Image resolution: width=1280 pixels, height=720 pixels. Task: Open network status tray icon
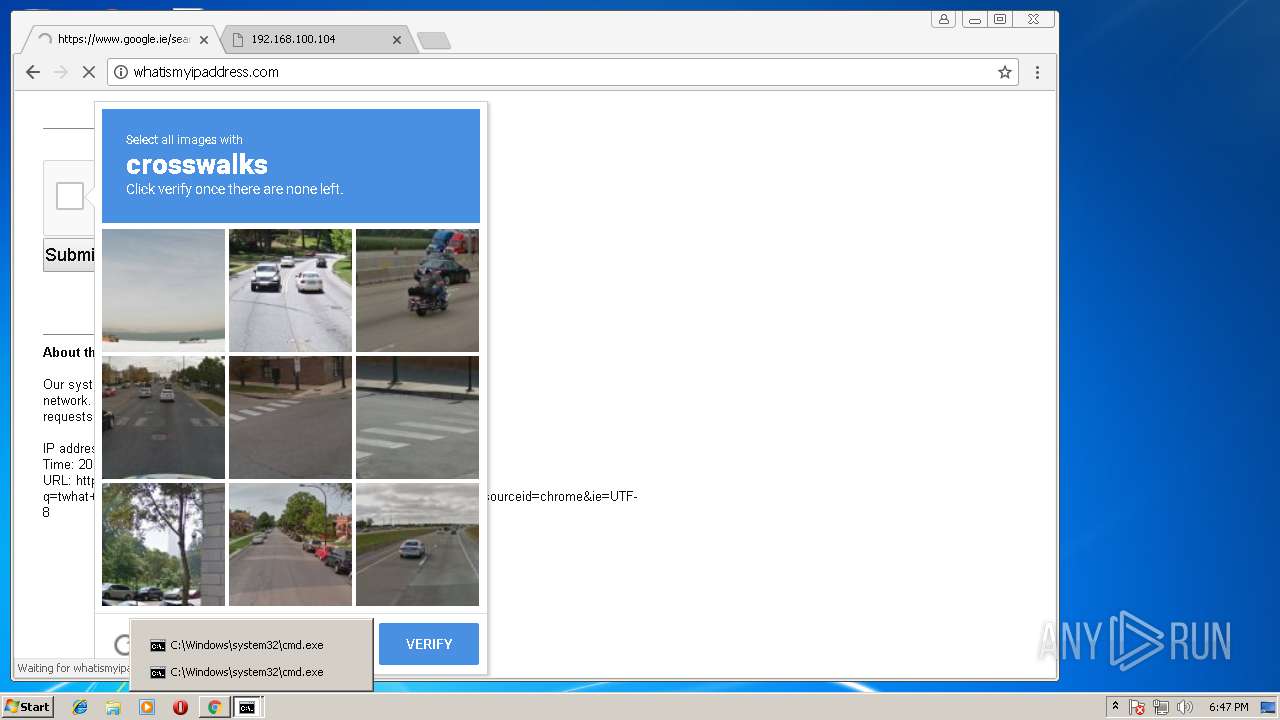pyautogui.click(x=1161, y=707)
